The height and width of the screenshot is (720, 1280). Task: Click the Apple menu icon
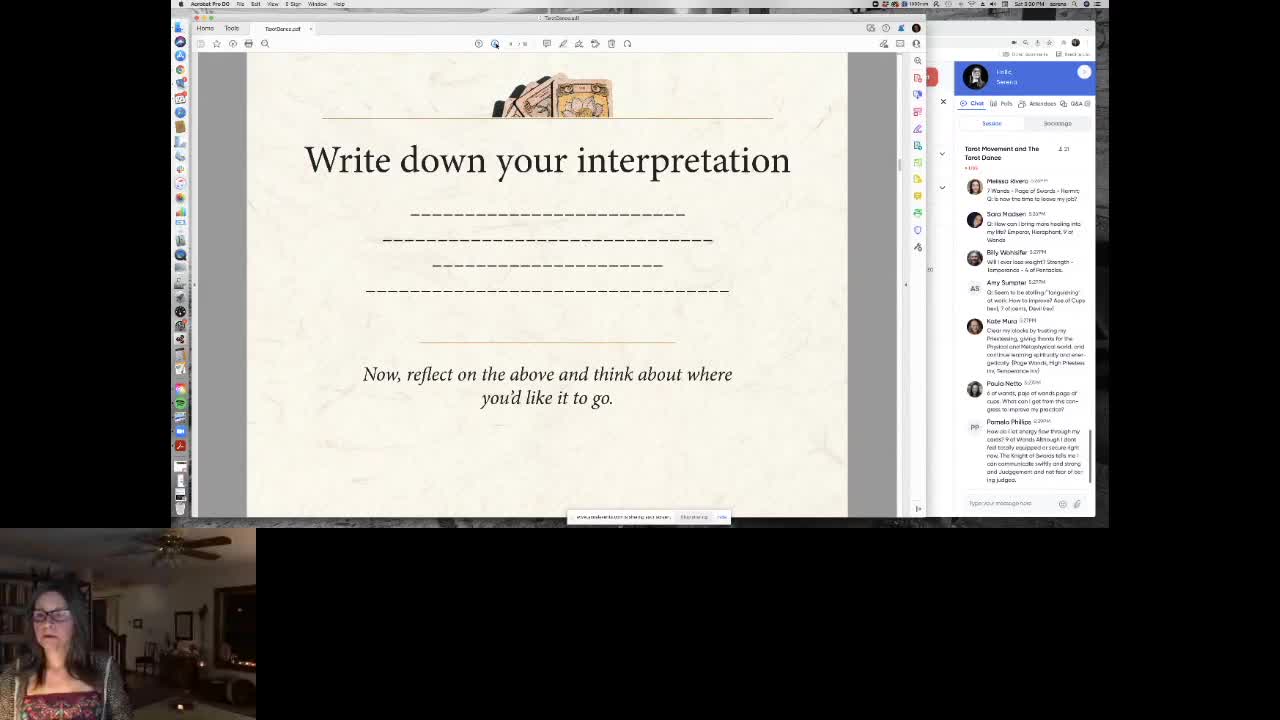point(181,4)
